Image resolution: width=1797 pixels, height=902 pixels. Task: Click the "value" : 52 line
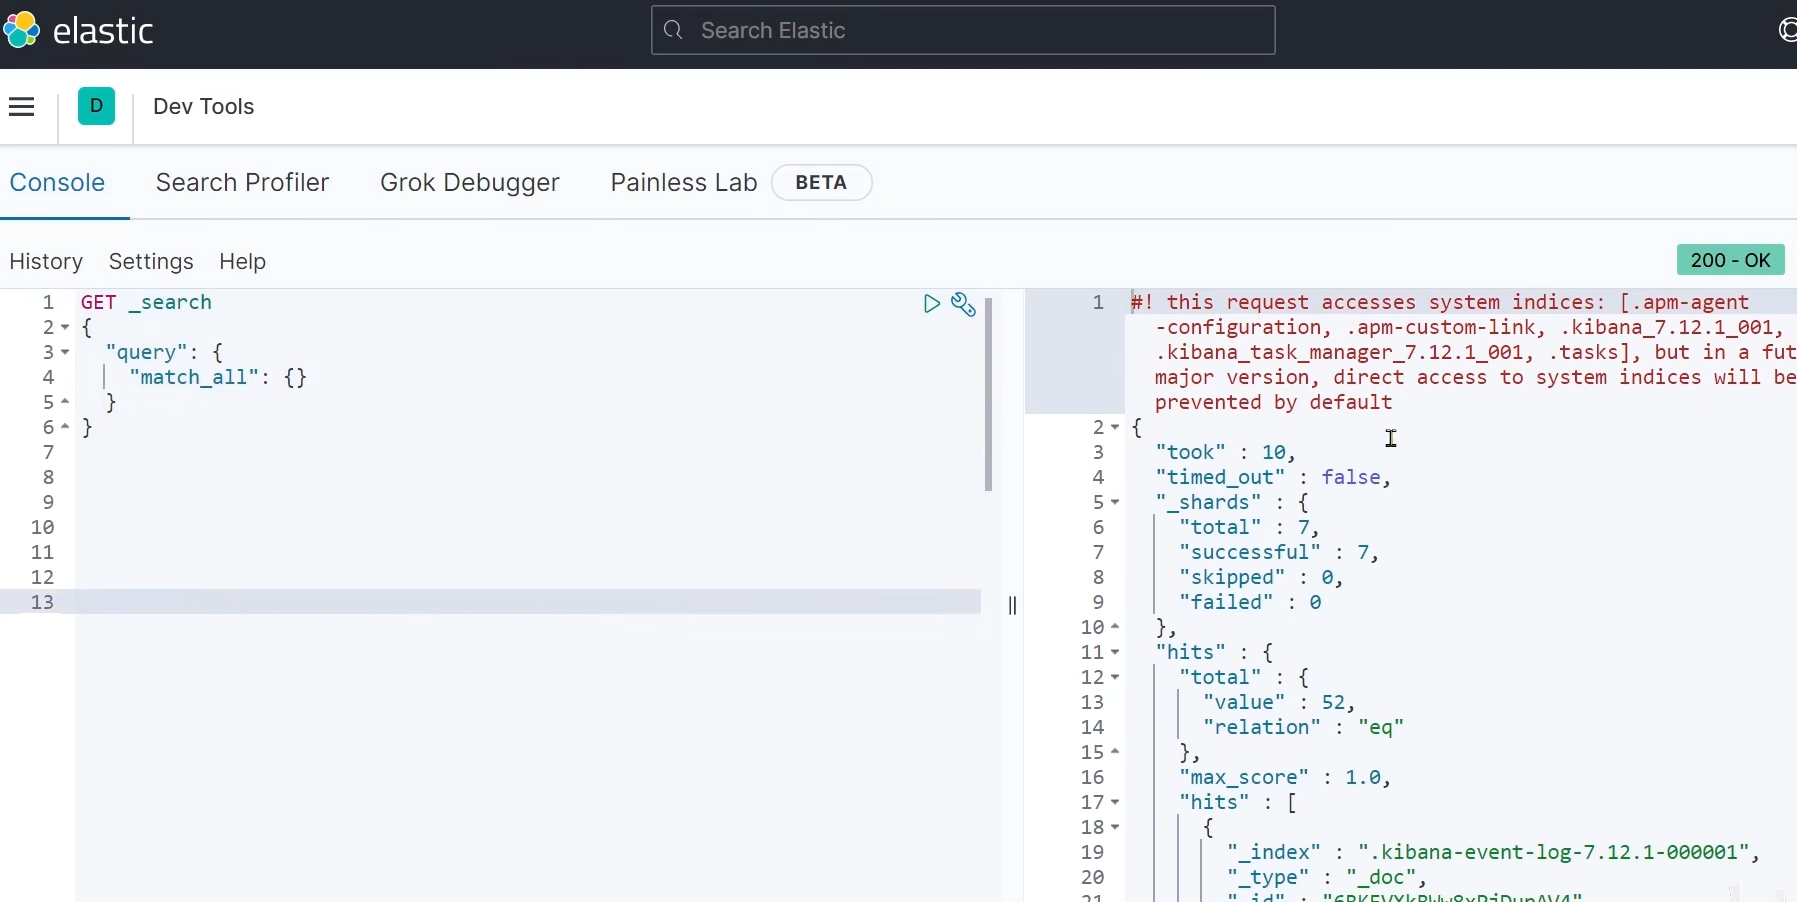point(1280,703)
